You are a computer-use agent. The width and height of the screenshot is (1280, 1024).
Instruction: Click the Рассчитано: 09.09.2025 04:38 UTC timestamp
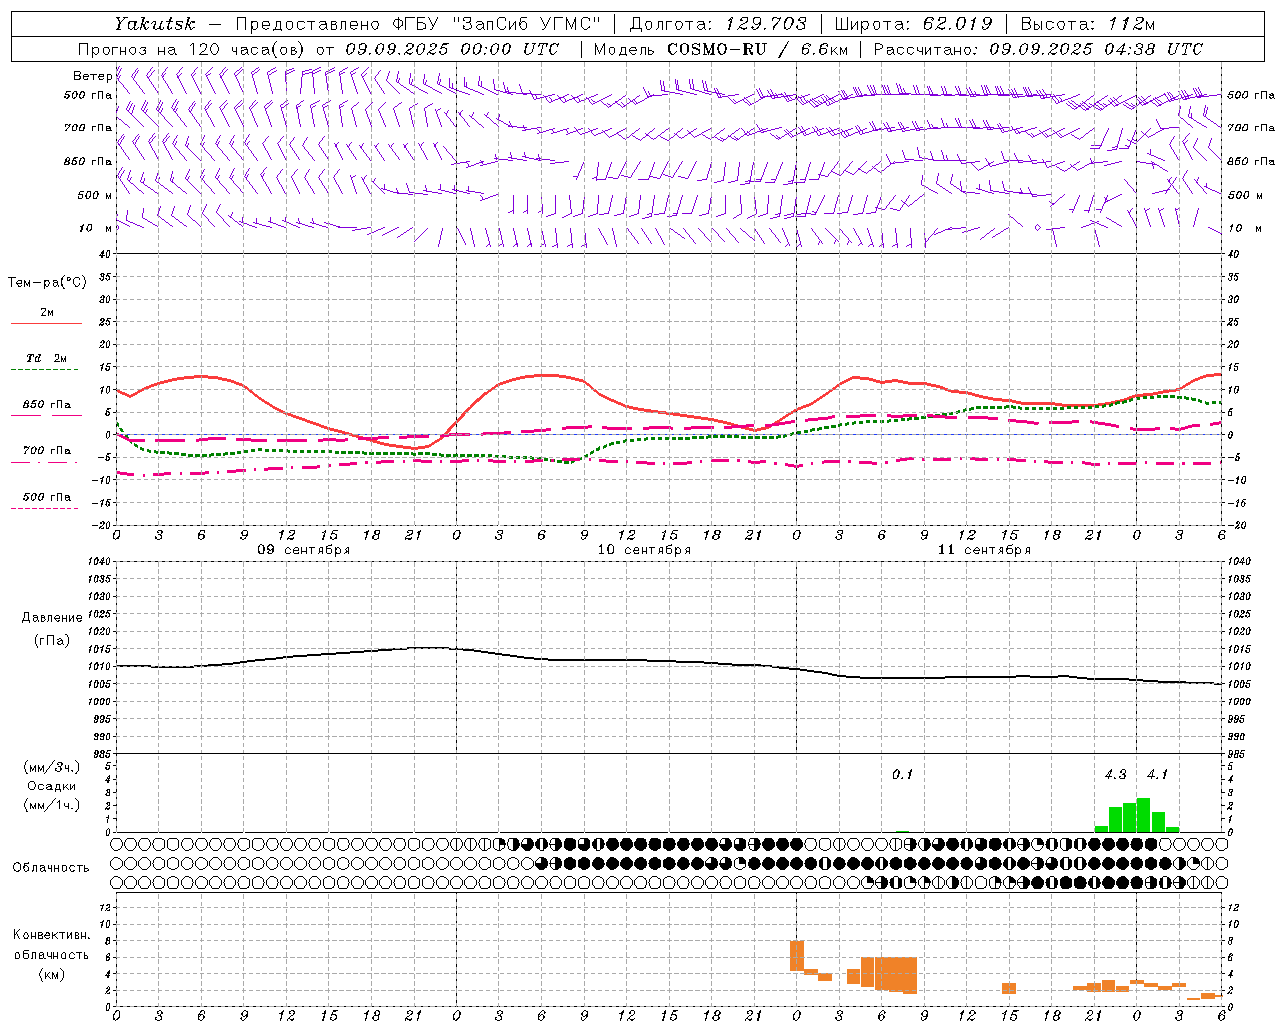(1038, 49)
